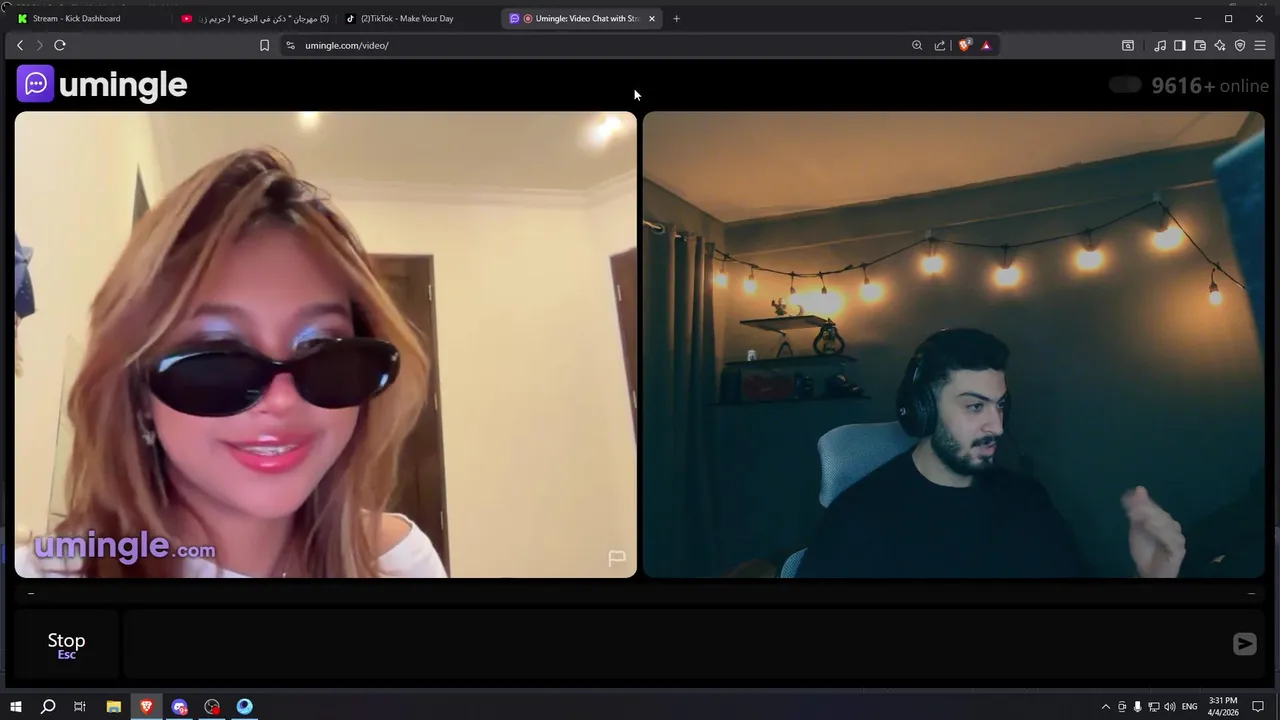Report stranger using flag icon on video
The width and height of the screenshot is (1280, 720).
617,558
